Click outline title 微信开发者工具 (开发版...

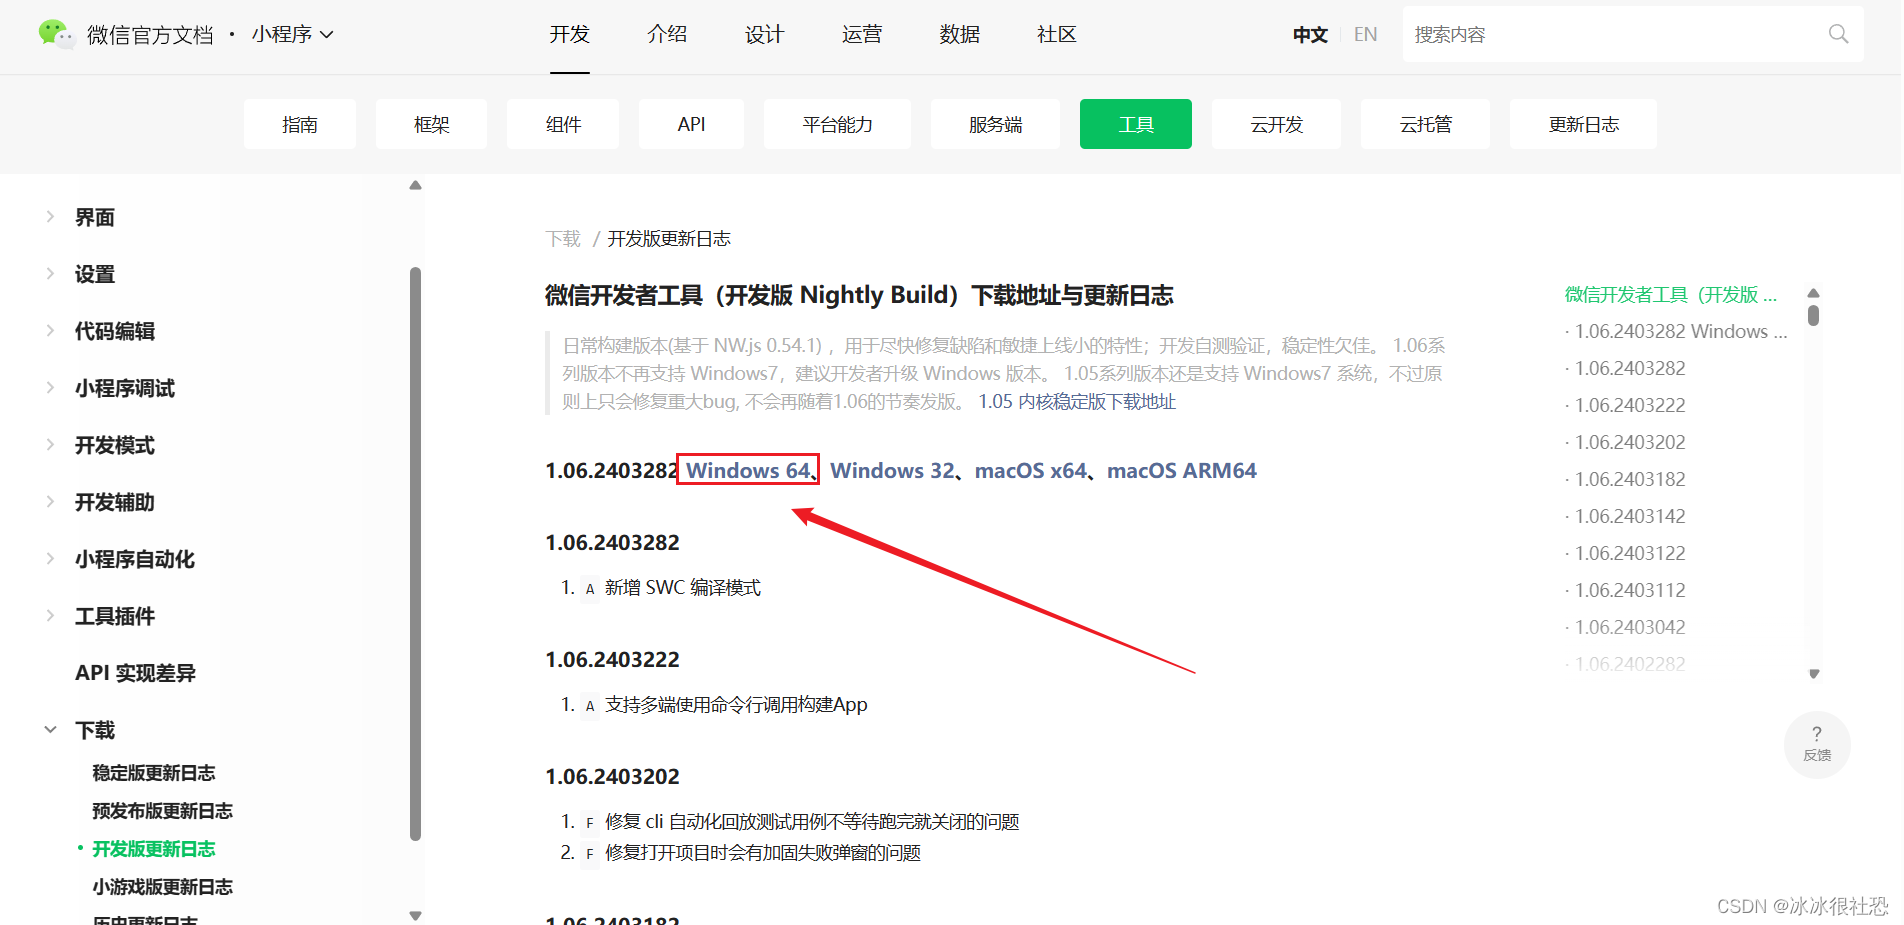pyautogui.click(x=1671, y=294)
